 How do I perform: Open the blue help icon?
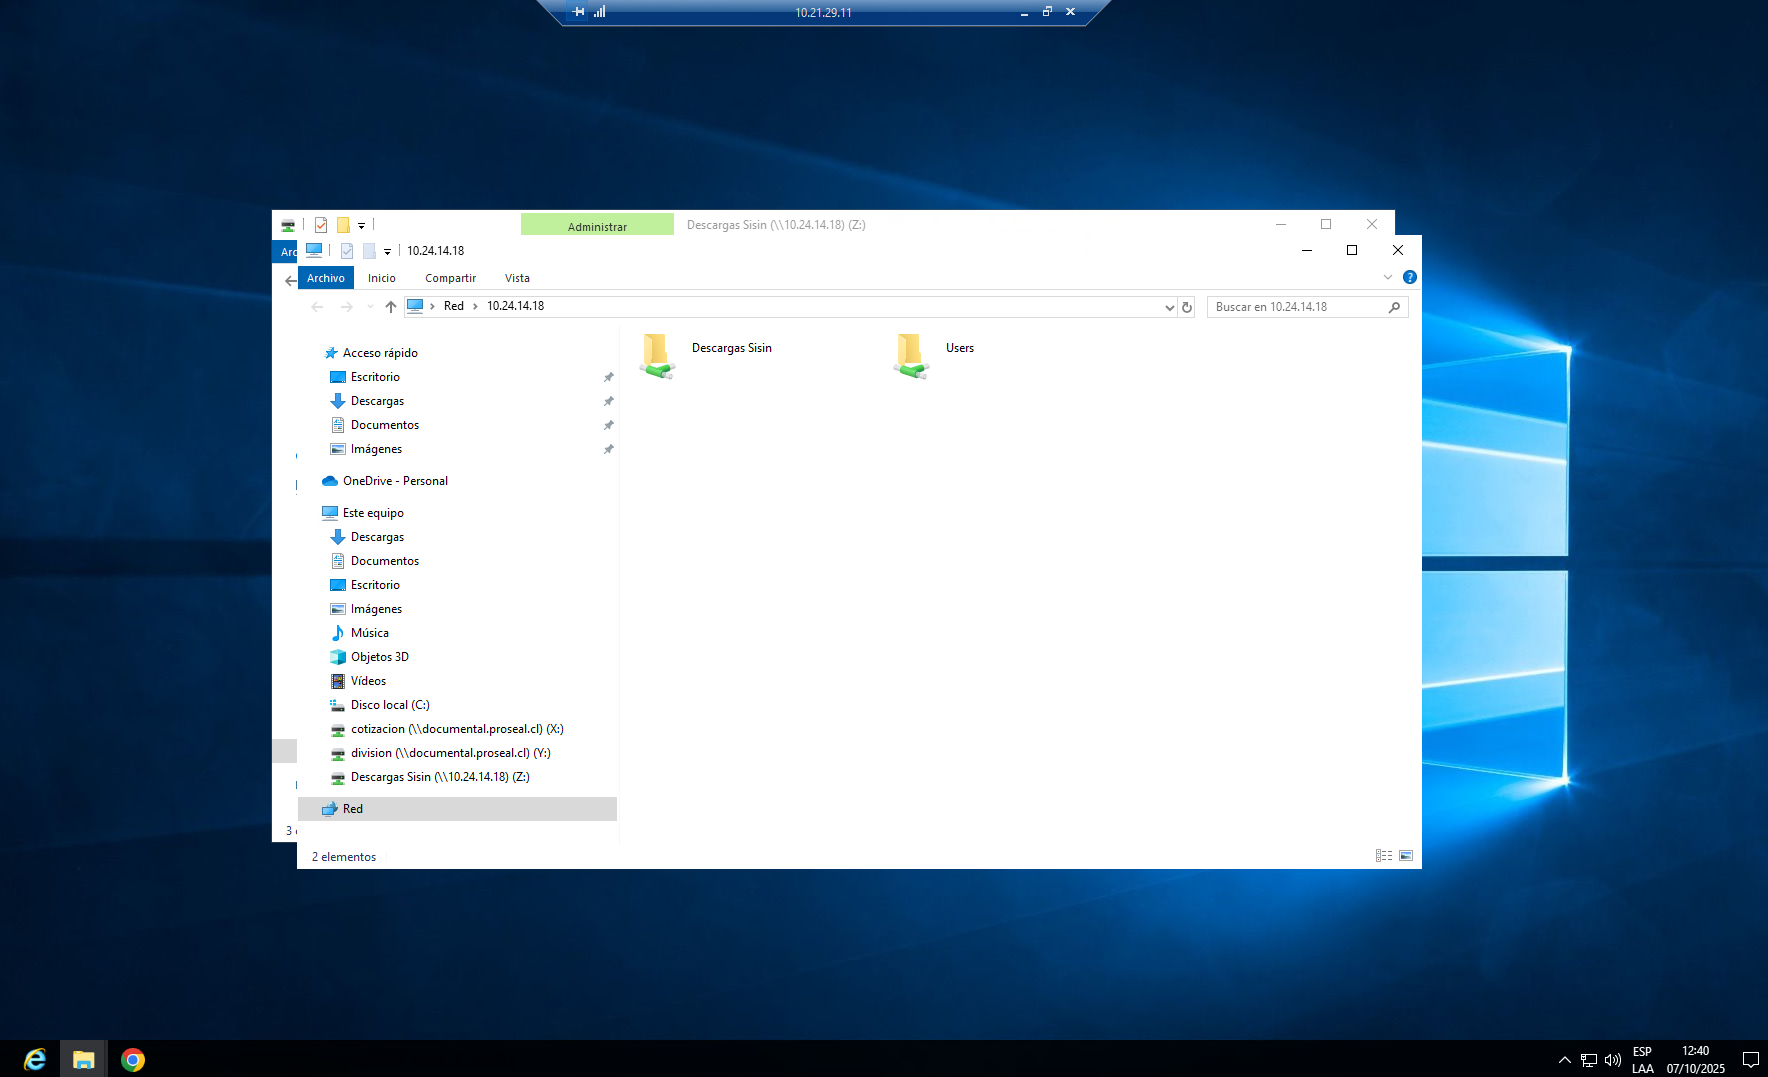click(1410, 277)
